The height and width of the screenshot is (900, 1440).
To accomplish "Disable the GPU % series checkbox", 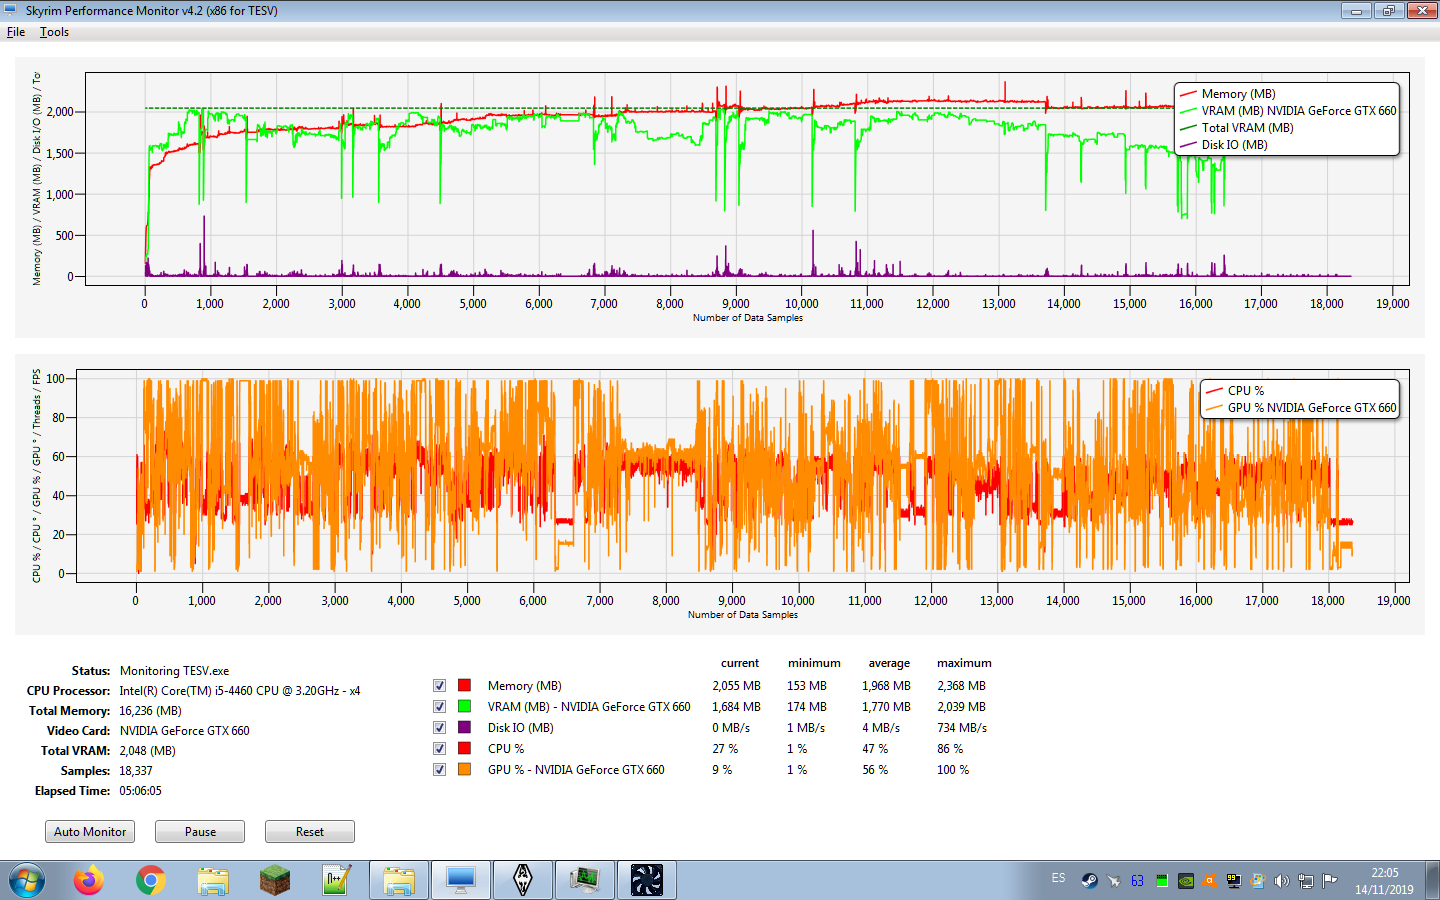I will [439, 770].
